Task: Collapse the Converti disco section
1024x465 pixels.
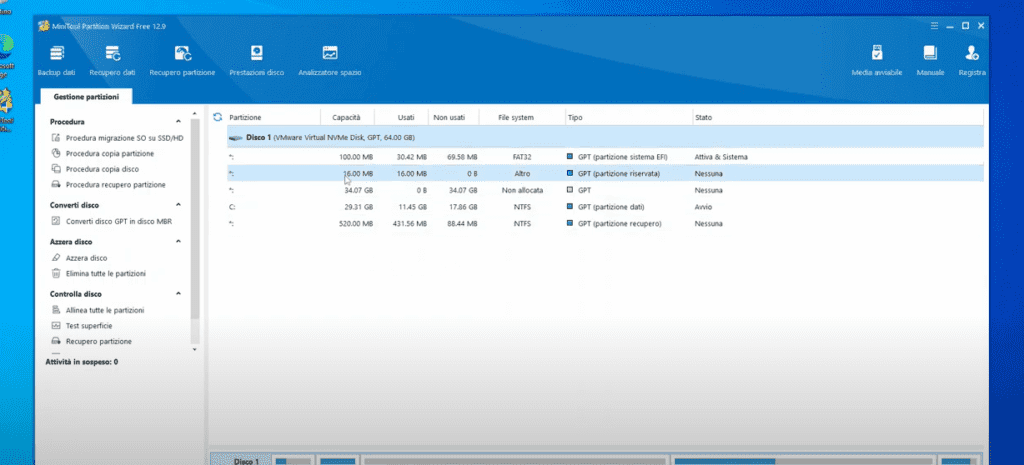Action: coord(179,205)
